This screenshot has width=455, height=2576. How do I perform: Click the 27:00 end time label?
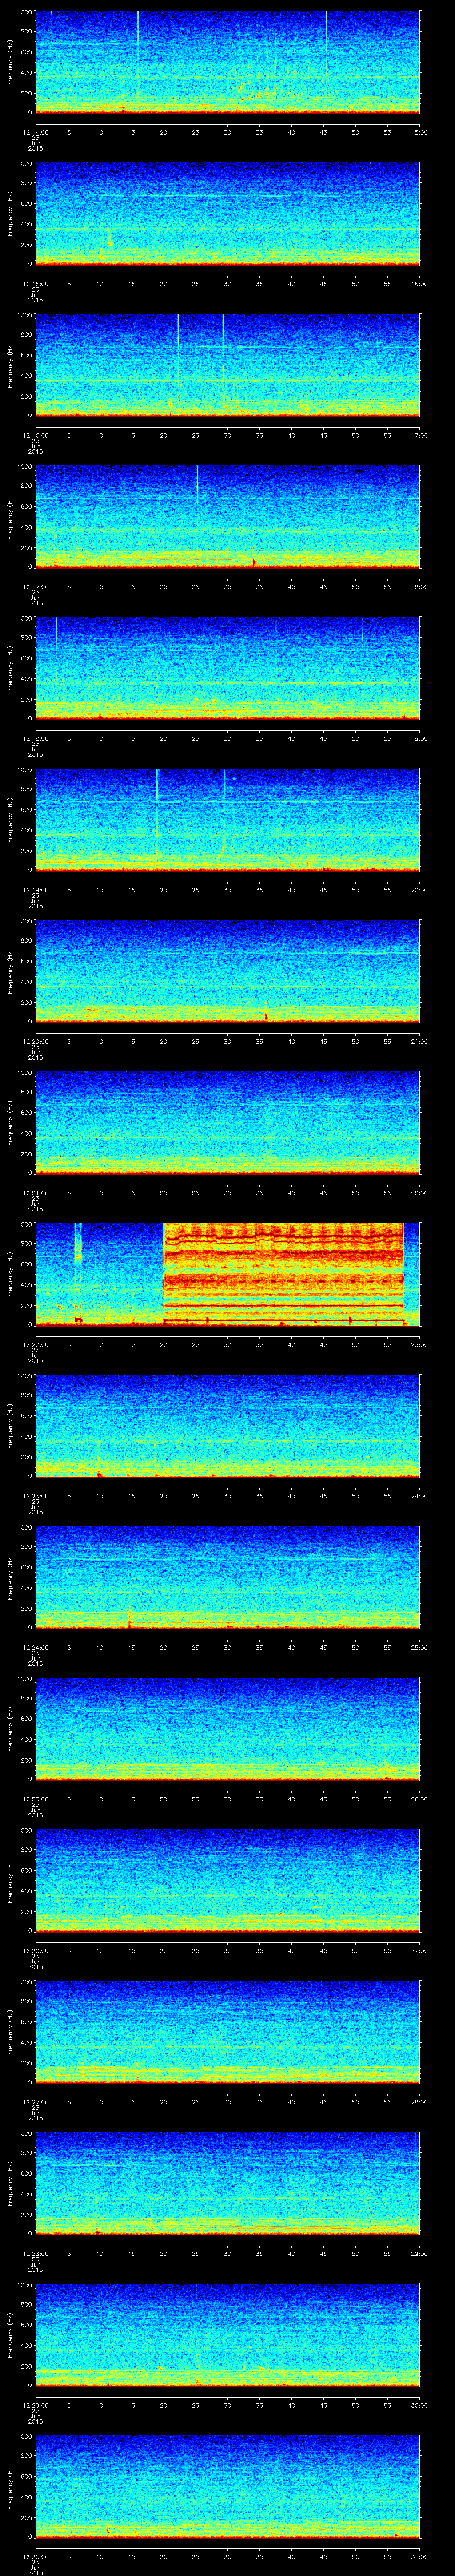coord(419,1950)
